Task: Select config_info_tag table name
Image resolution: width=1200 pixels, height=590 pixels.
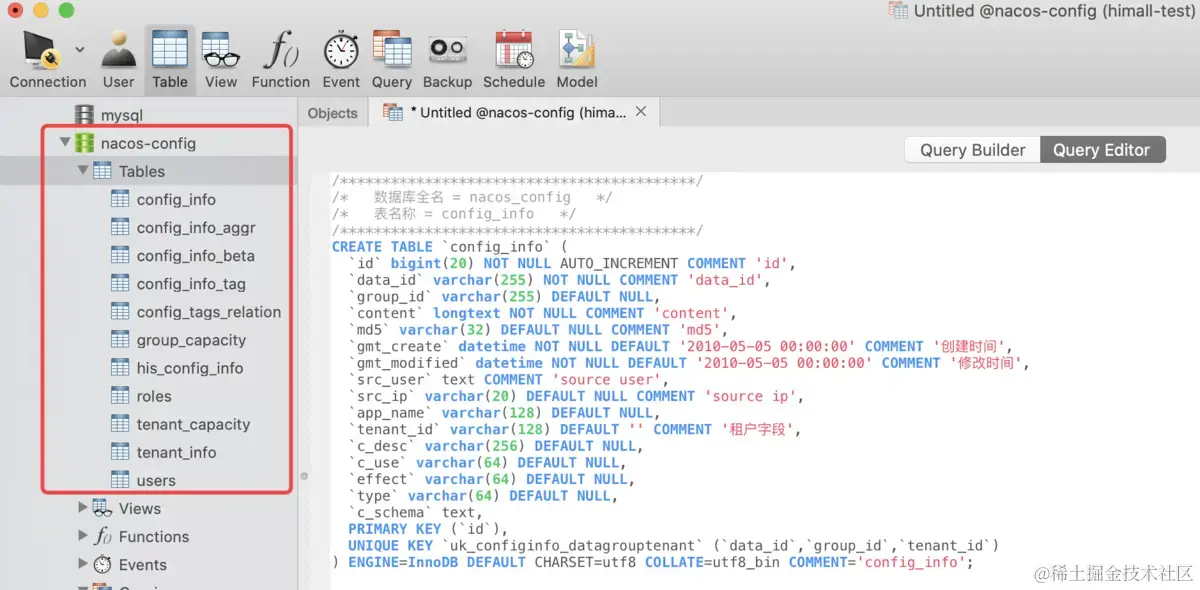Action: pyautogui.click(x=191, y=283)
